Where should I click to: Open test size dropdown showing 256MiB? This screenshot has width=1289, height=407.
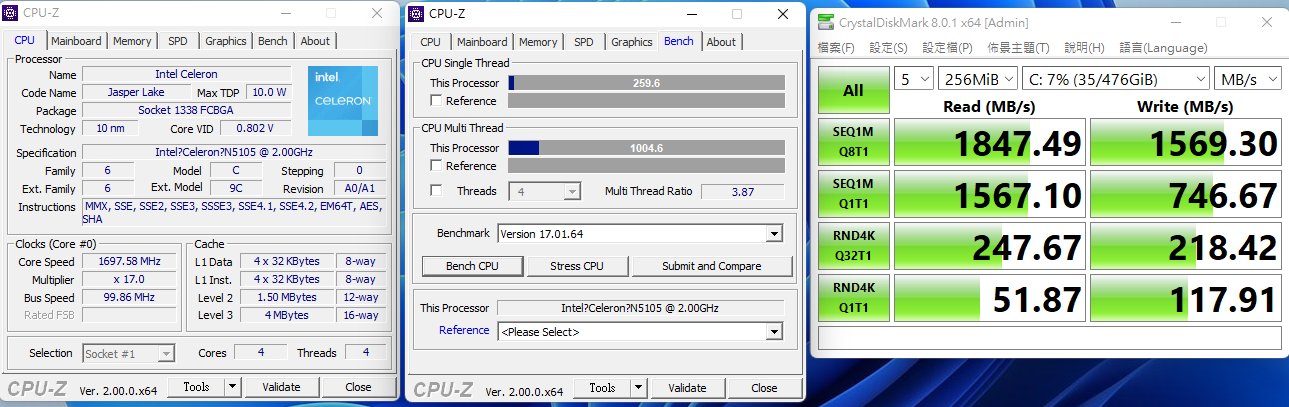click(x=978, y=79)
